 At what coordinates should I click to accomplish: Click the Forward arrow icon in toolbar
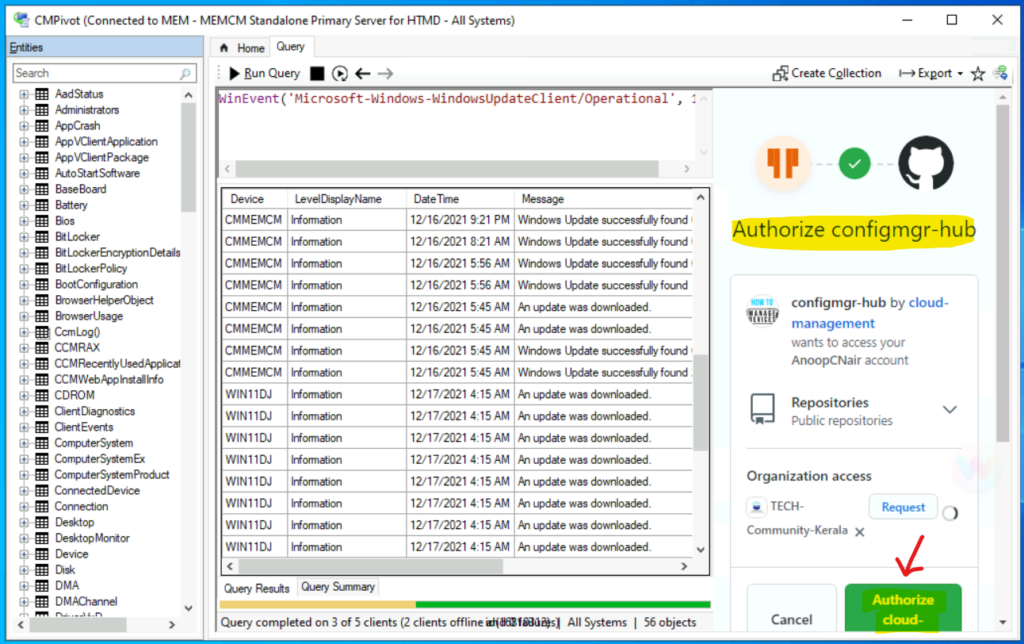[x=385, y=73]
